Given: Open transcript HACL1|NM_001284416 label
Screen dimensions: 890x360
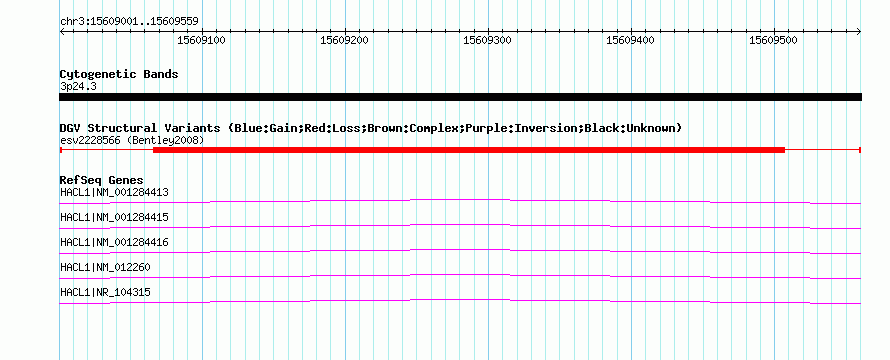Looking at the screenshot, I should (114, 242).
